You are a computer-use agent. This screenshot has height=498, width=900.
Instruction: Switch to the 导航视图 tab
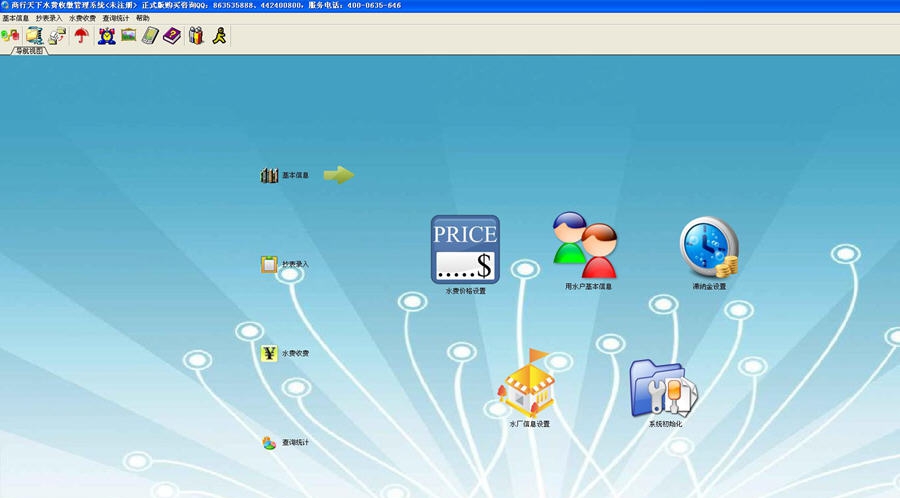point(29,51)
